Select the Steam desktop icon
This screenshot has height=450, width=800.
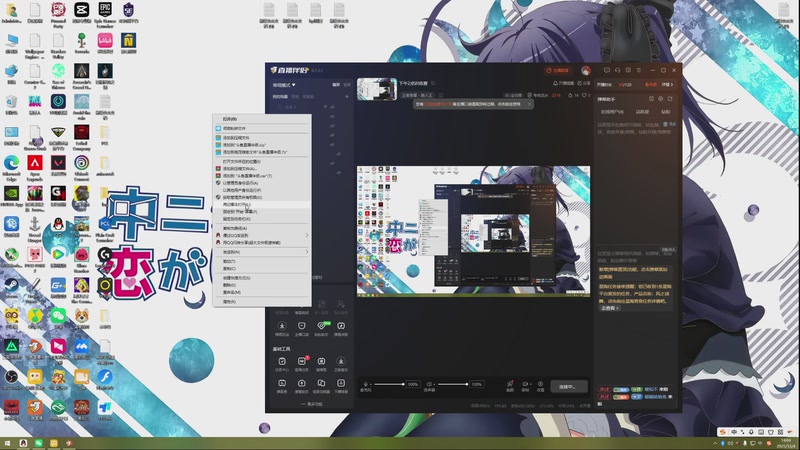coord(11,287)
